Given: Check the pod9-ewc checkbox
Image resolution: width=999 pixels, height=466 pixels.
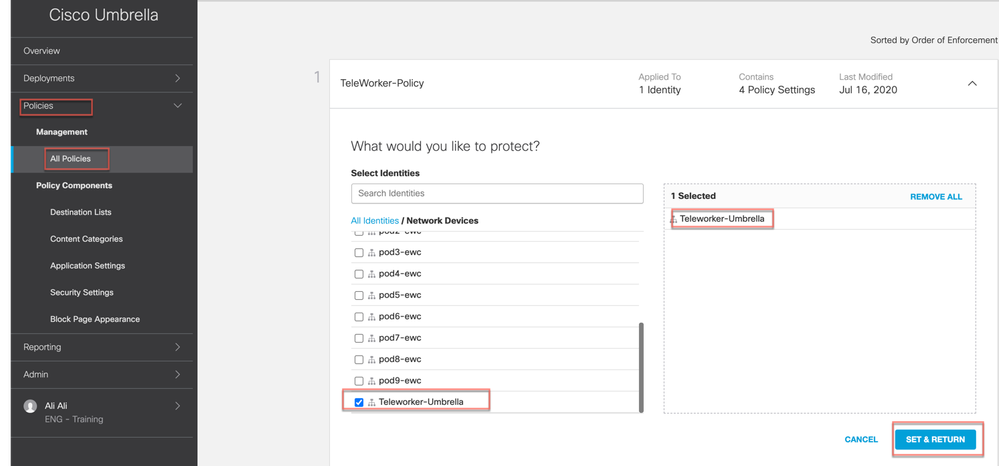Looking at the screenshot, I should coord(359,381).
